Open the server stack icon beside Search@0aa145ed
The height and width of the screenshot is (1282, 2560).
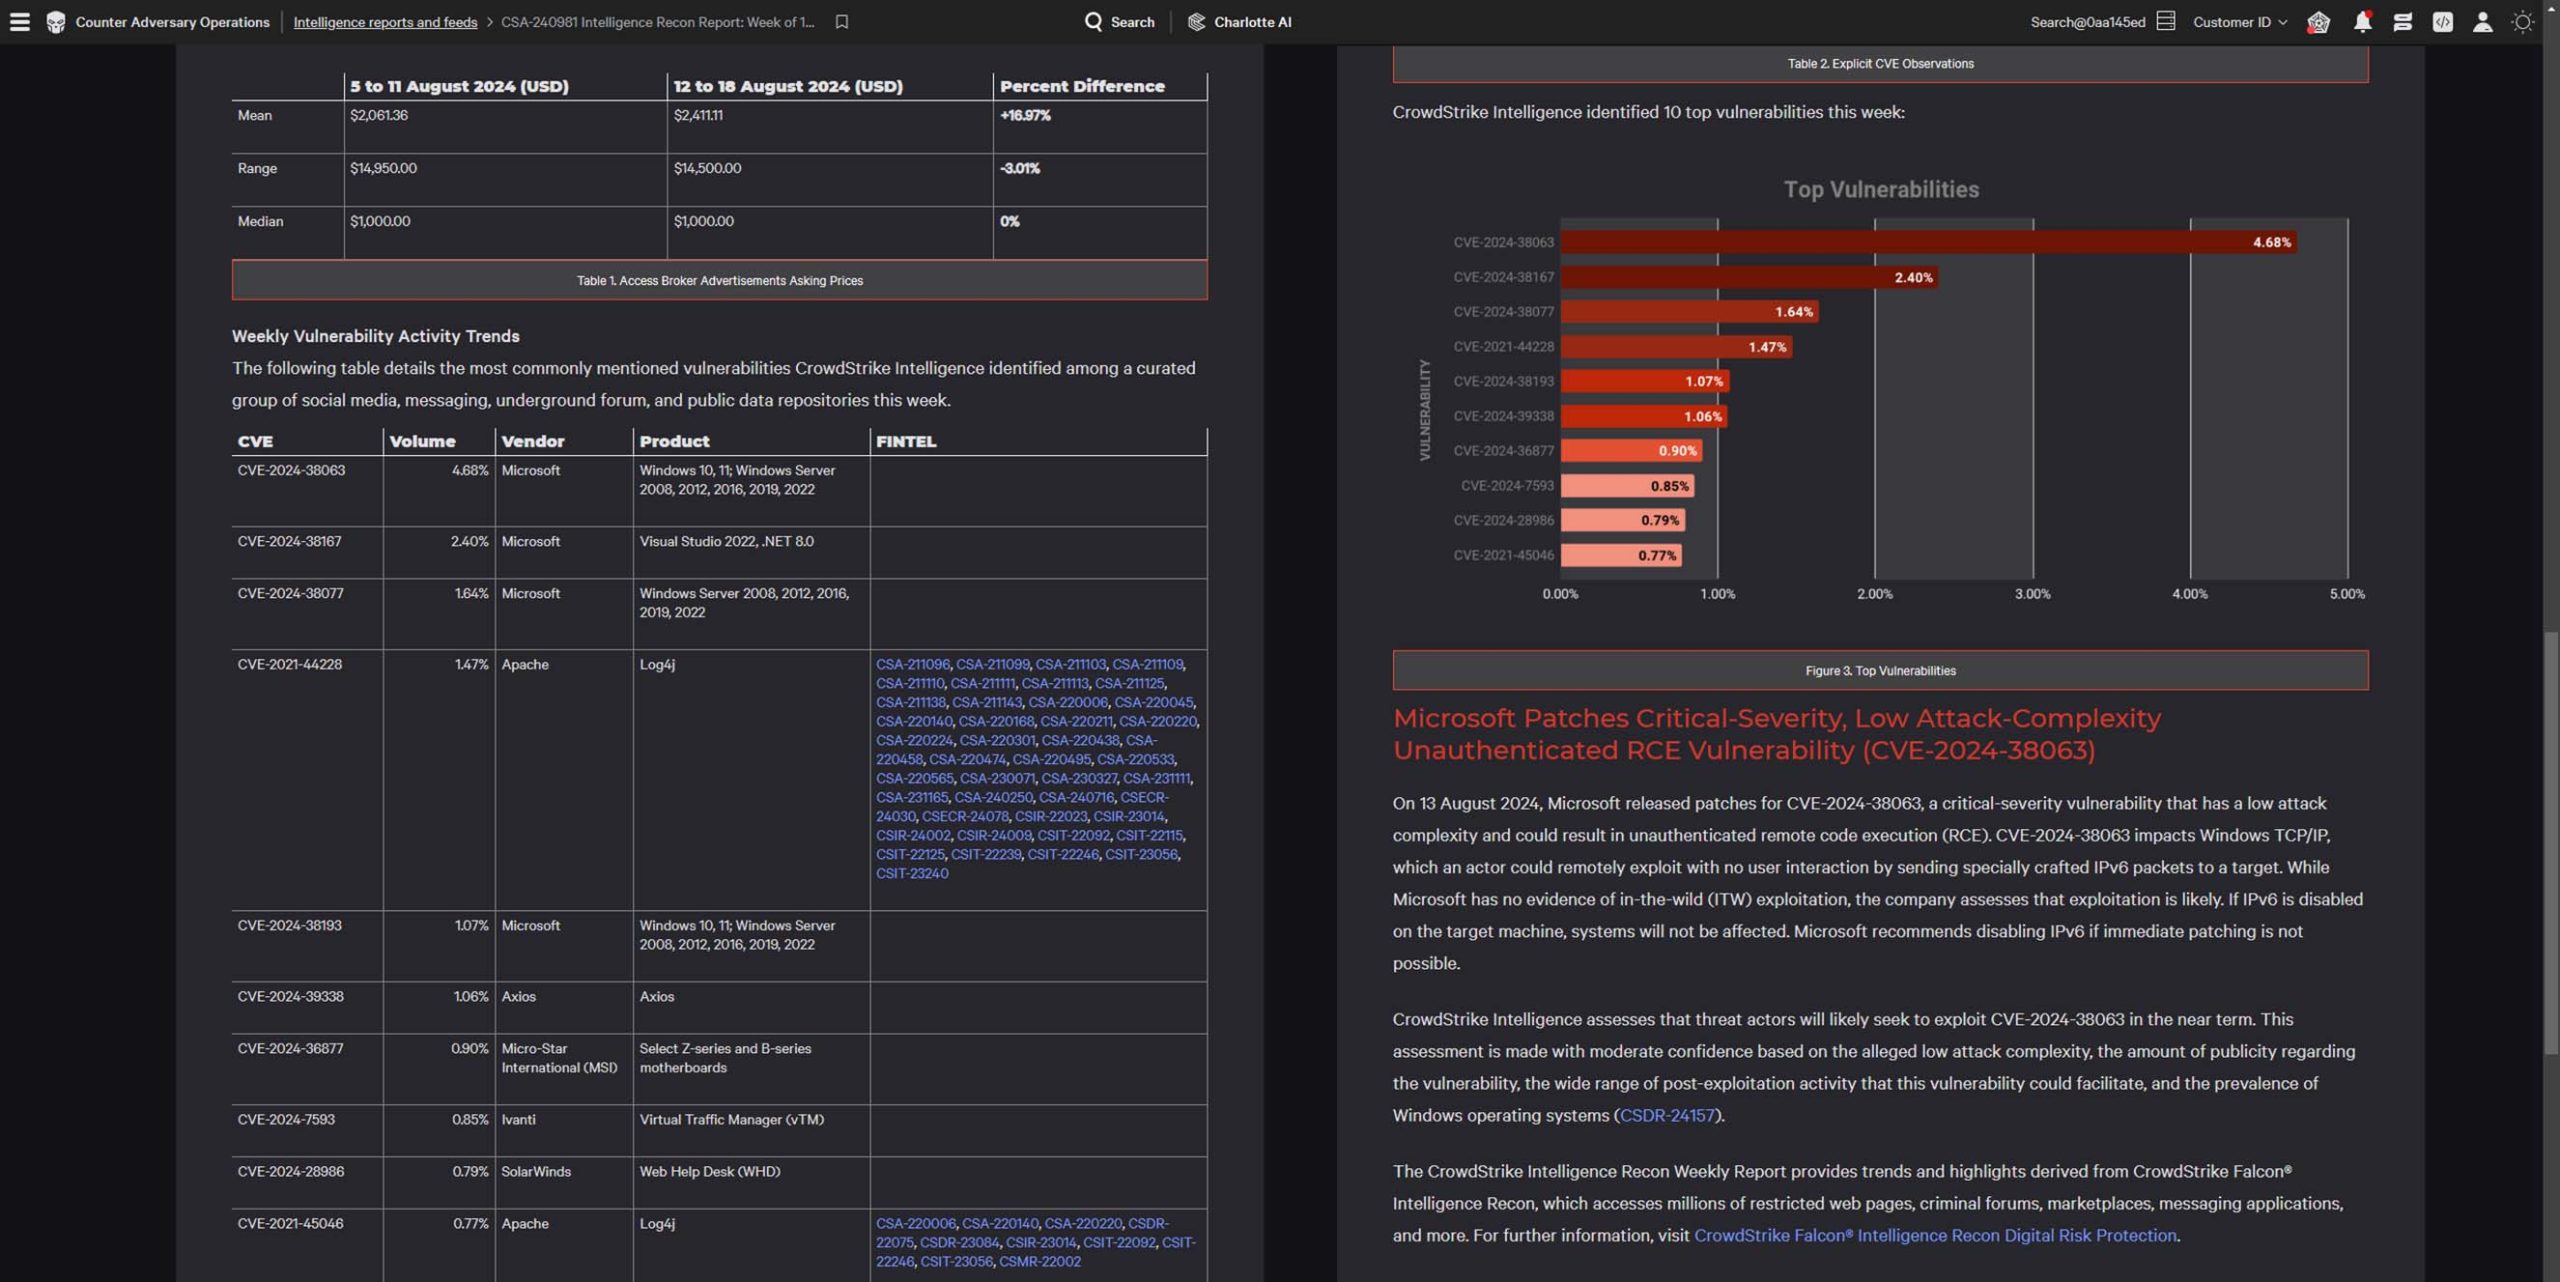[2165, 21]
